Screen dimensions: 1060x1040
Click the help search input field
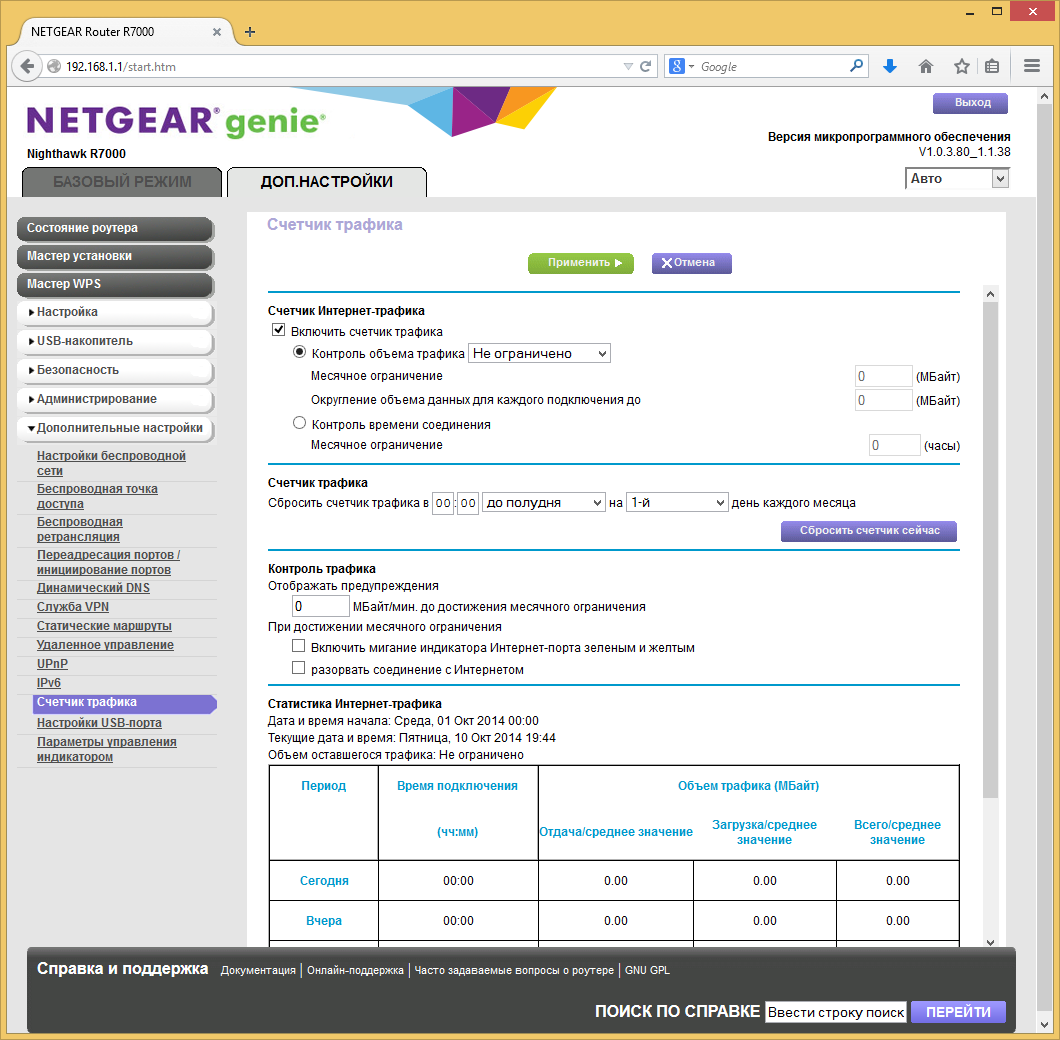tap(836, 1012)
